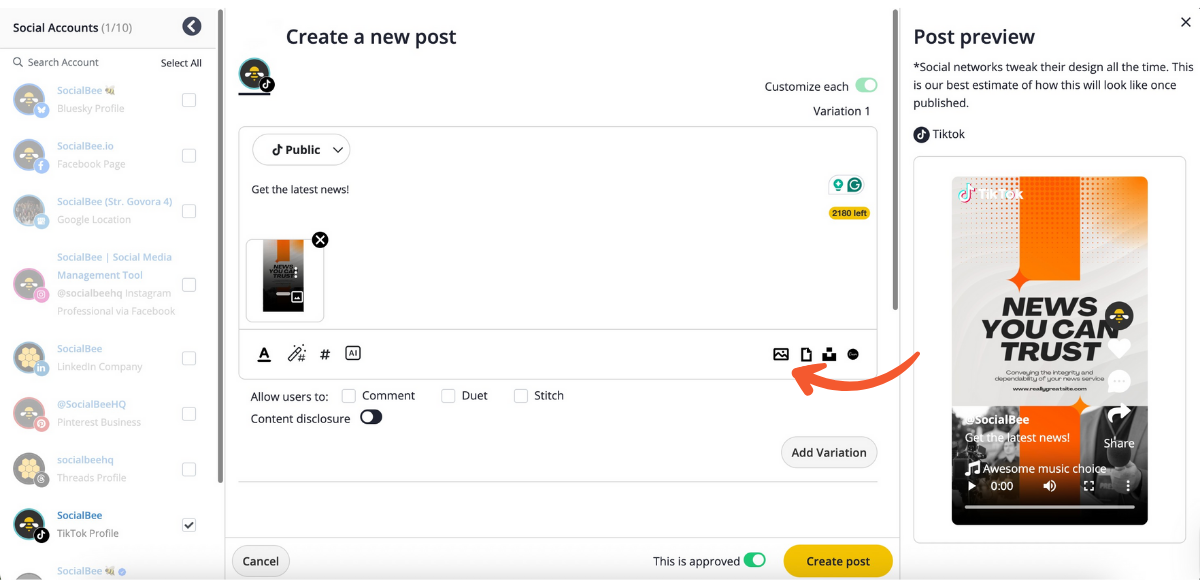Click the hashtag icon in editor toolbar

pos(325,354)
